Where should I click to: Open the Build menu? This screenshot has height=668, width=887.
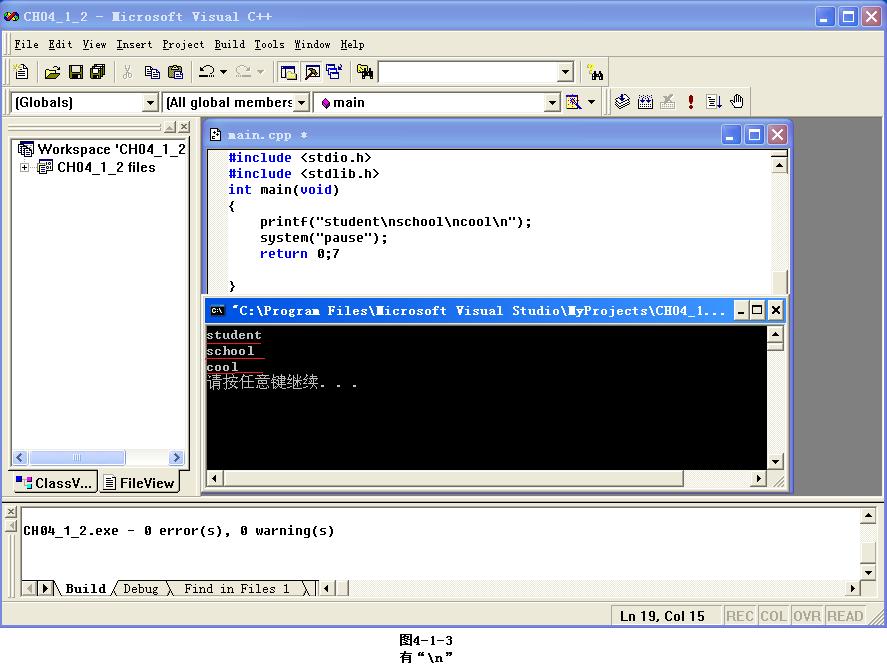229,44
